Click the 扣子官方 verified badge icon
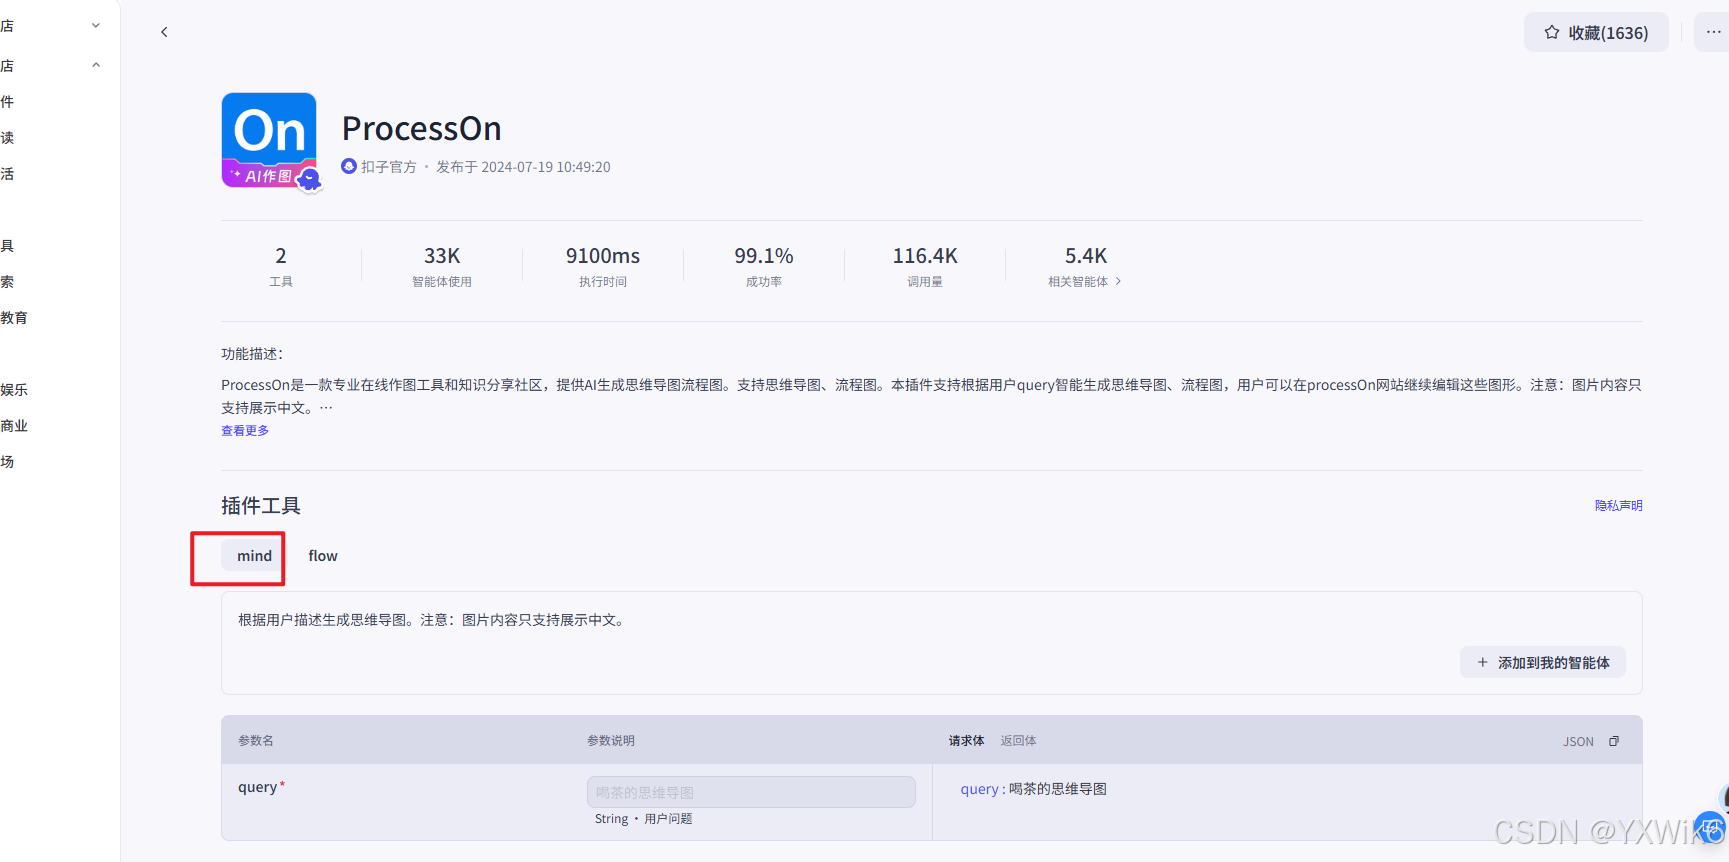 349,167
